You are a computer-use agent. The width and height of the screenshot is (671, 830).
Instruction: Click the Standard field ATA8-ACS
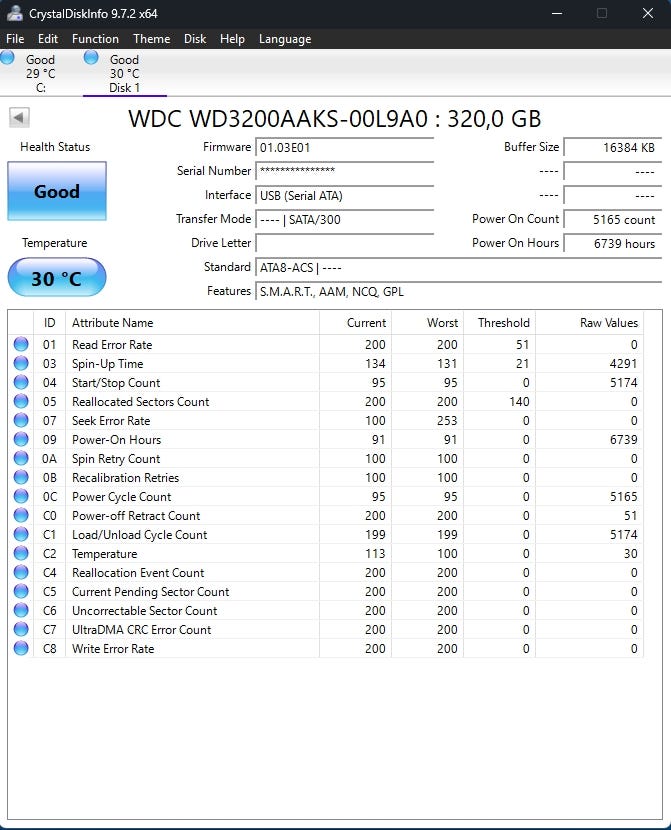(458, 267)
